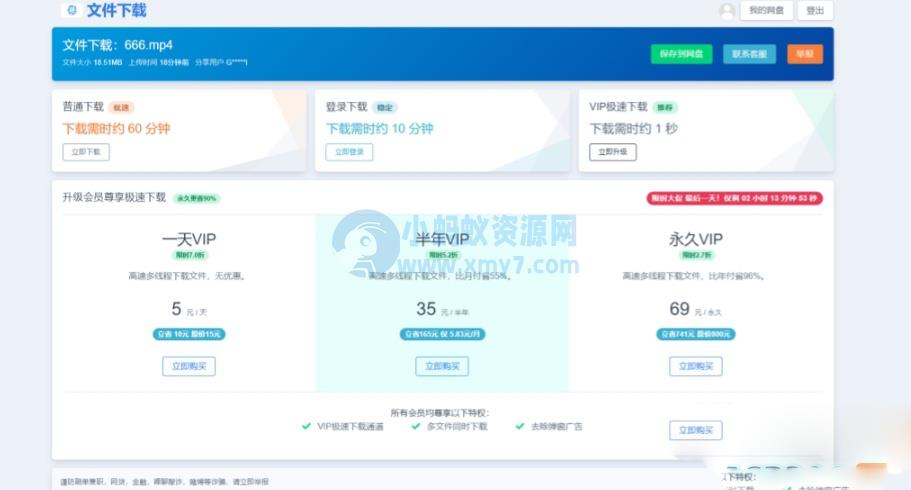Buy the 一天VIP plan with 立即购买
This screenshot has height=490, width=911.
[189, 366]
